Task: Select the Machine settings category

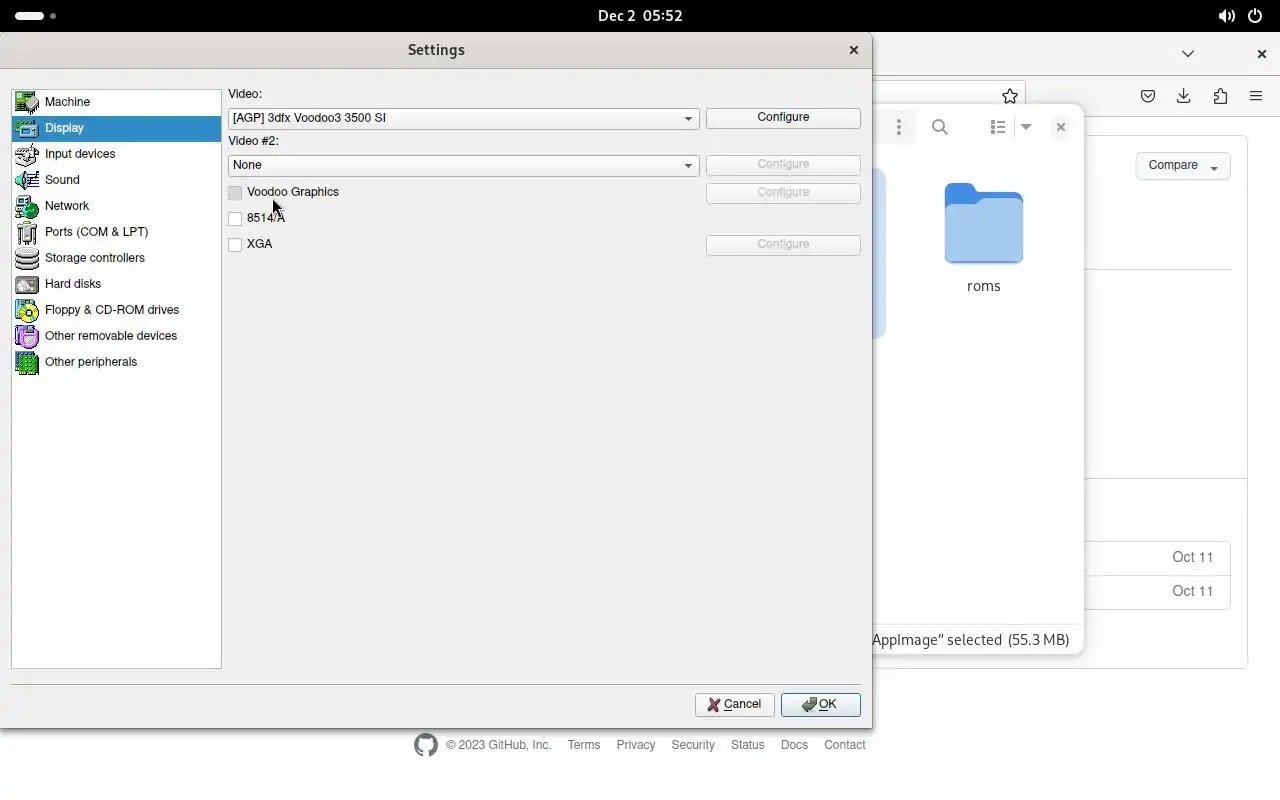Action: tap(116, 102)
